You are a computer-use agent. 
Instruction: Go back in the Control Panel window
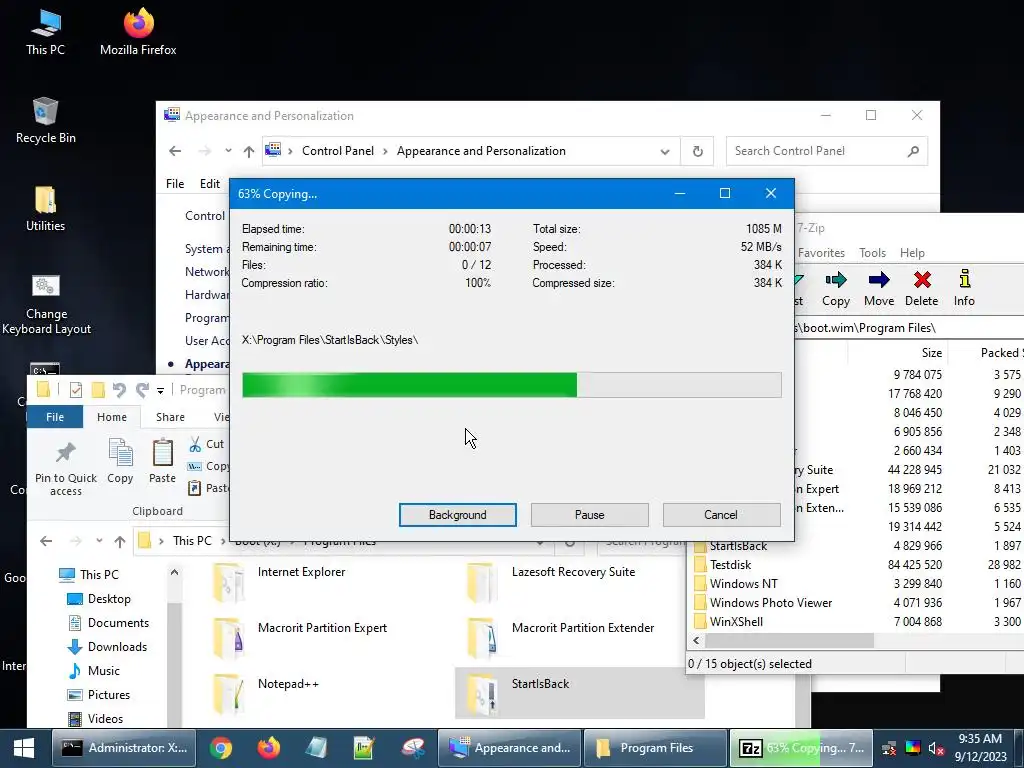[x=175, y=151]
